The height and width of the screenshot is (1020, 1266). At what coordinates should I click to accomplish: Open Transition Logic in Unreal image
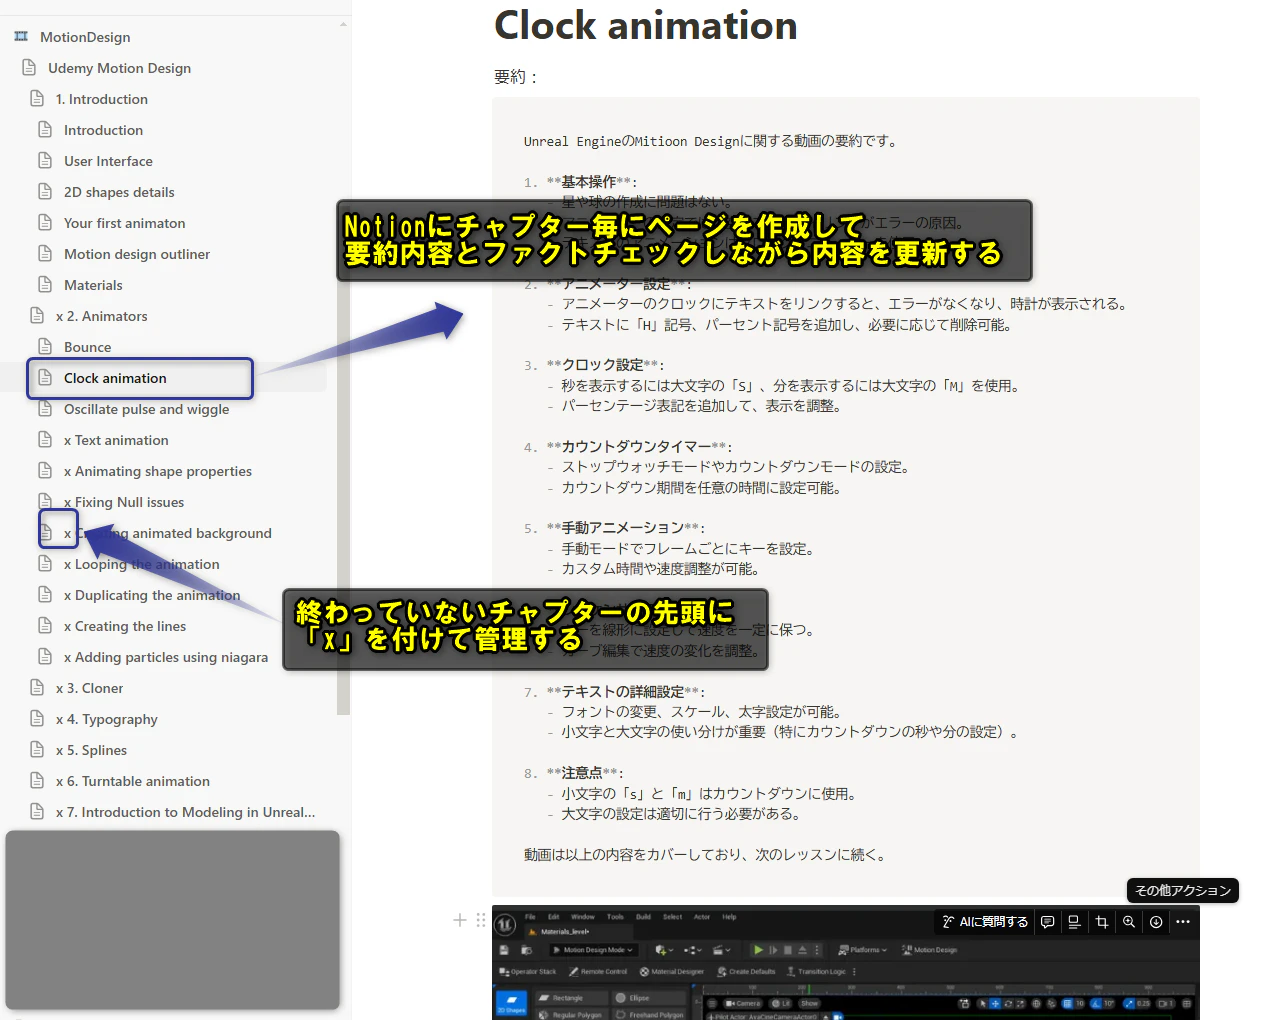816,971
